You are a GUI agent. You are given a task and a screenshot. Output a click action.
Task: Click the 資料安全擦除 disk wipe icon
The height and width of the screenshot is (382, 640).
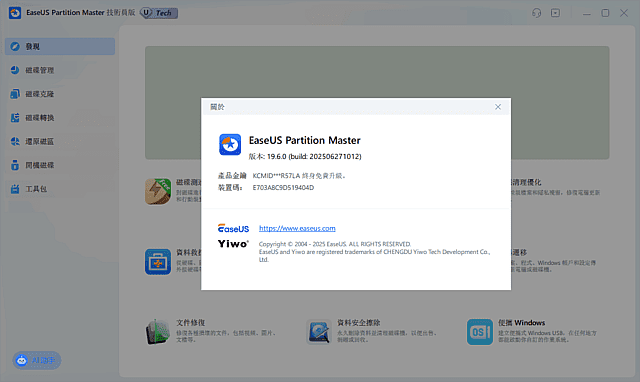tap(319, 332)
